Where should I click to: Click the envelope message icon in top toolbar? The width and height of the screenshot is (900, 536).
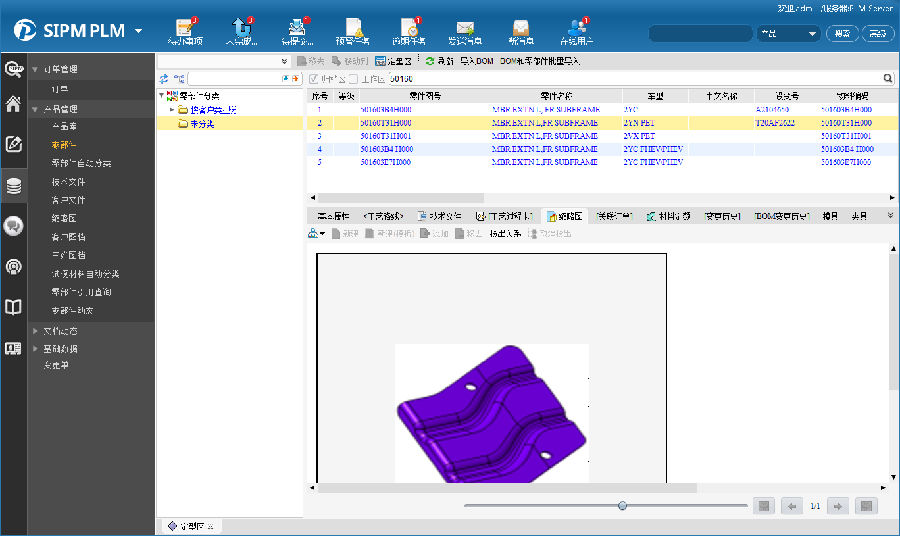click(464, 28)
